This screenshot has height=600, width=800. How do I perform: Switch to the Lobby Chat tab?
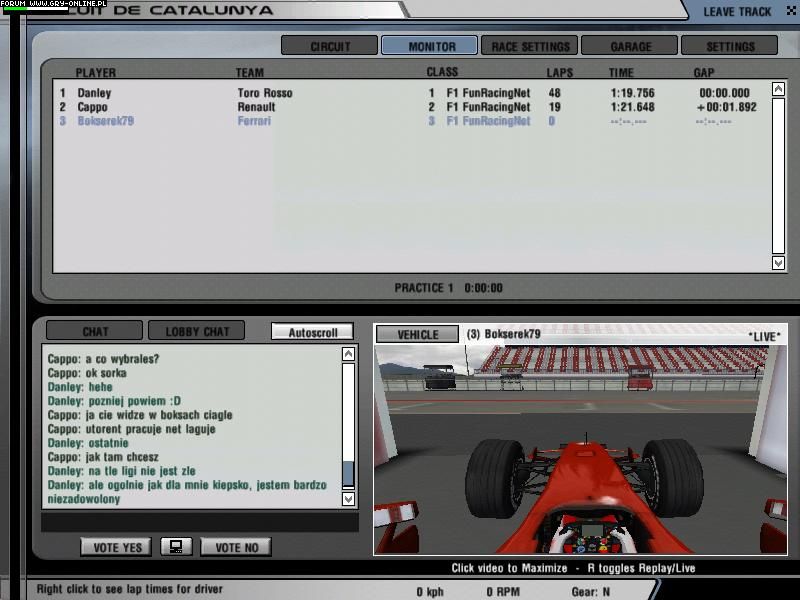(197, 331)
